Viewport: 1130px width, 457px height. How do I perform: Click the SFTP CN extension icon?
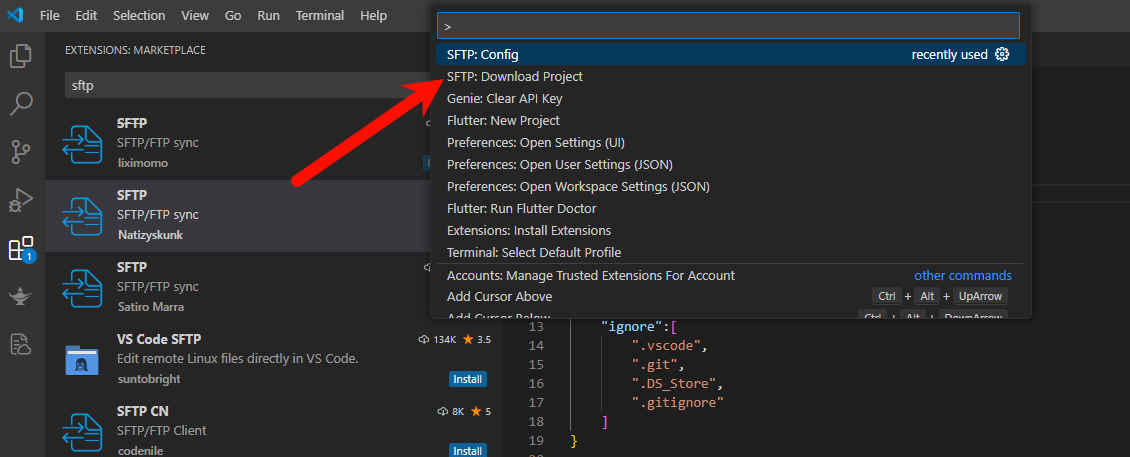click(81, 432)
